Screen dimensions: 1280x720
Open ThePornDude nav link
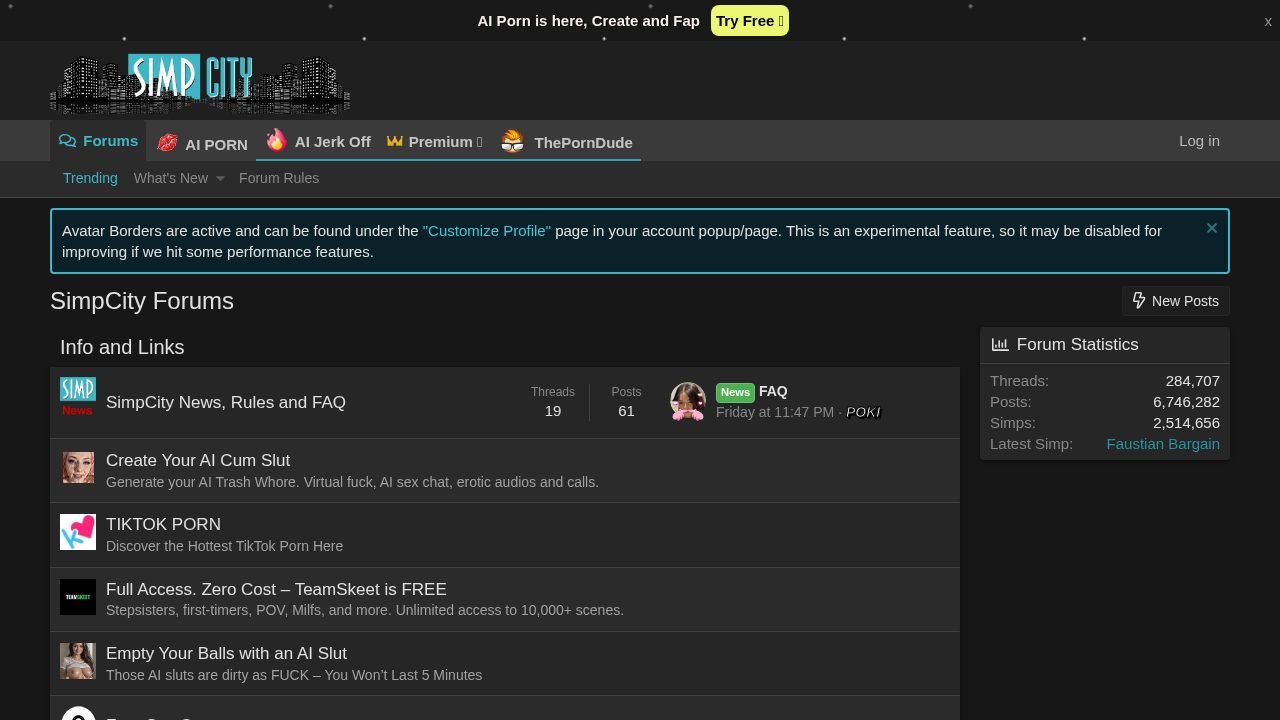(x=583, y=143)
